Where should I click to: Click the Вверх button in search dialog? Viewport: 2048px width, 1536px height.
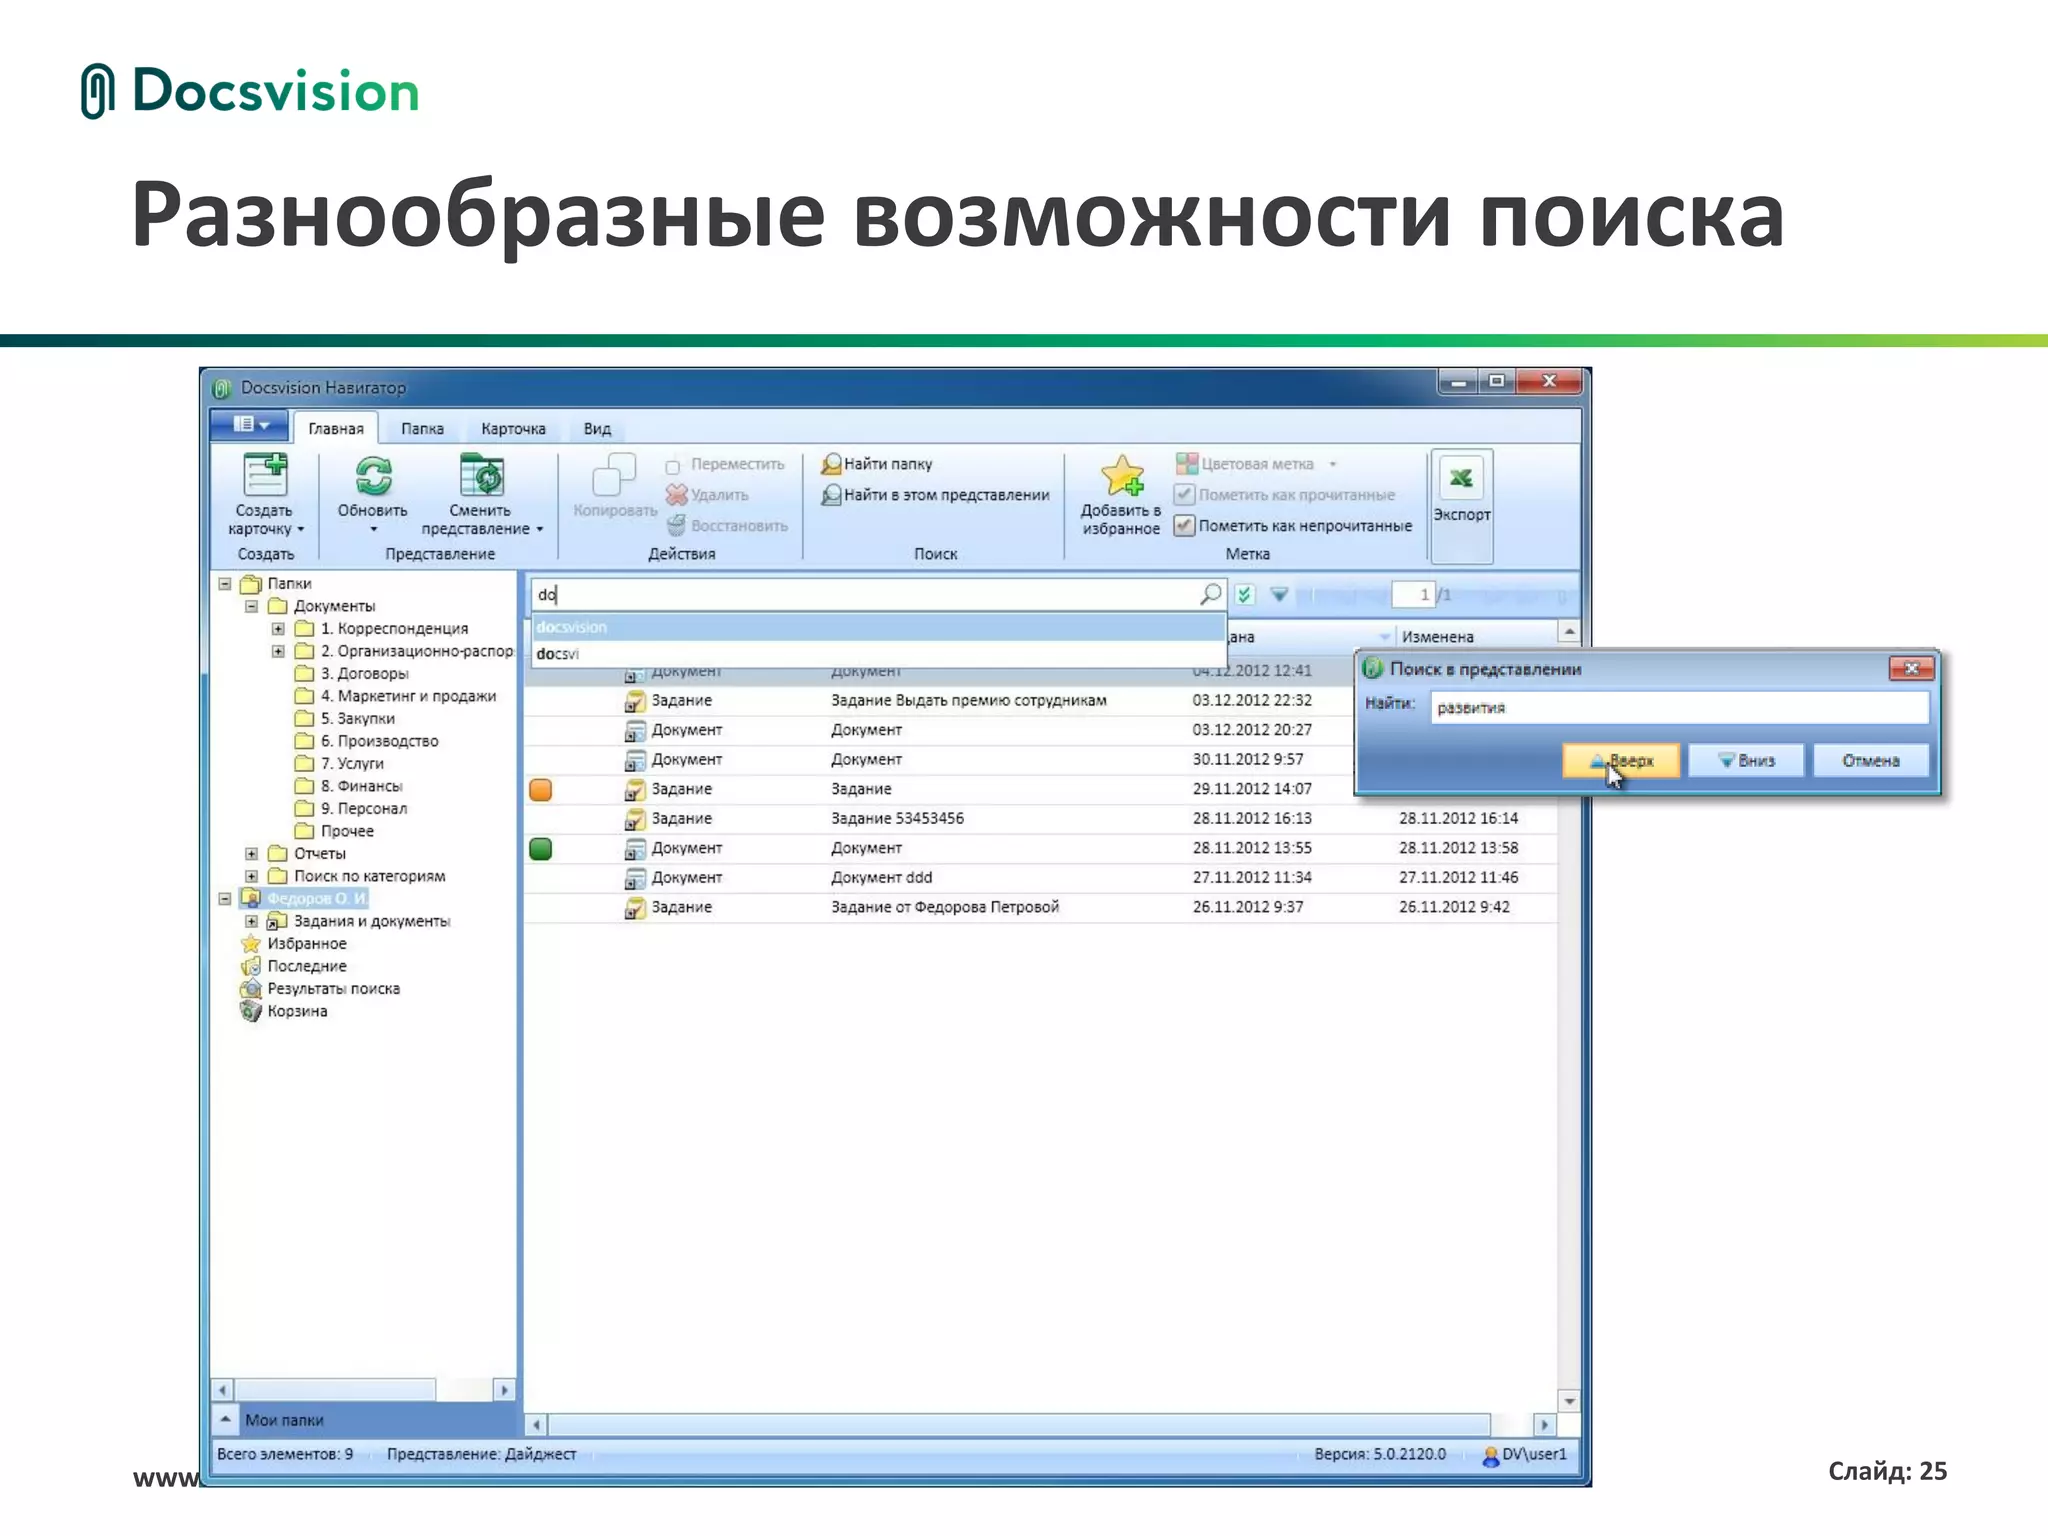pyautogui.click(x=1621, y=761)
